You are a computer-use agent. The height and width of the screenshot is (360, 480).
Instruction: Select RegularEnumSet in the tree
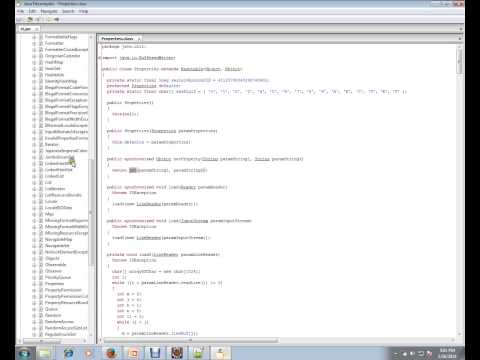[x=61, y=334]
